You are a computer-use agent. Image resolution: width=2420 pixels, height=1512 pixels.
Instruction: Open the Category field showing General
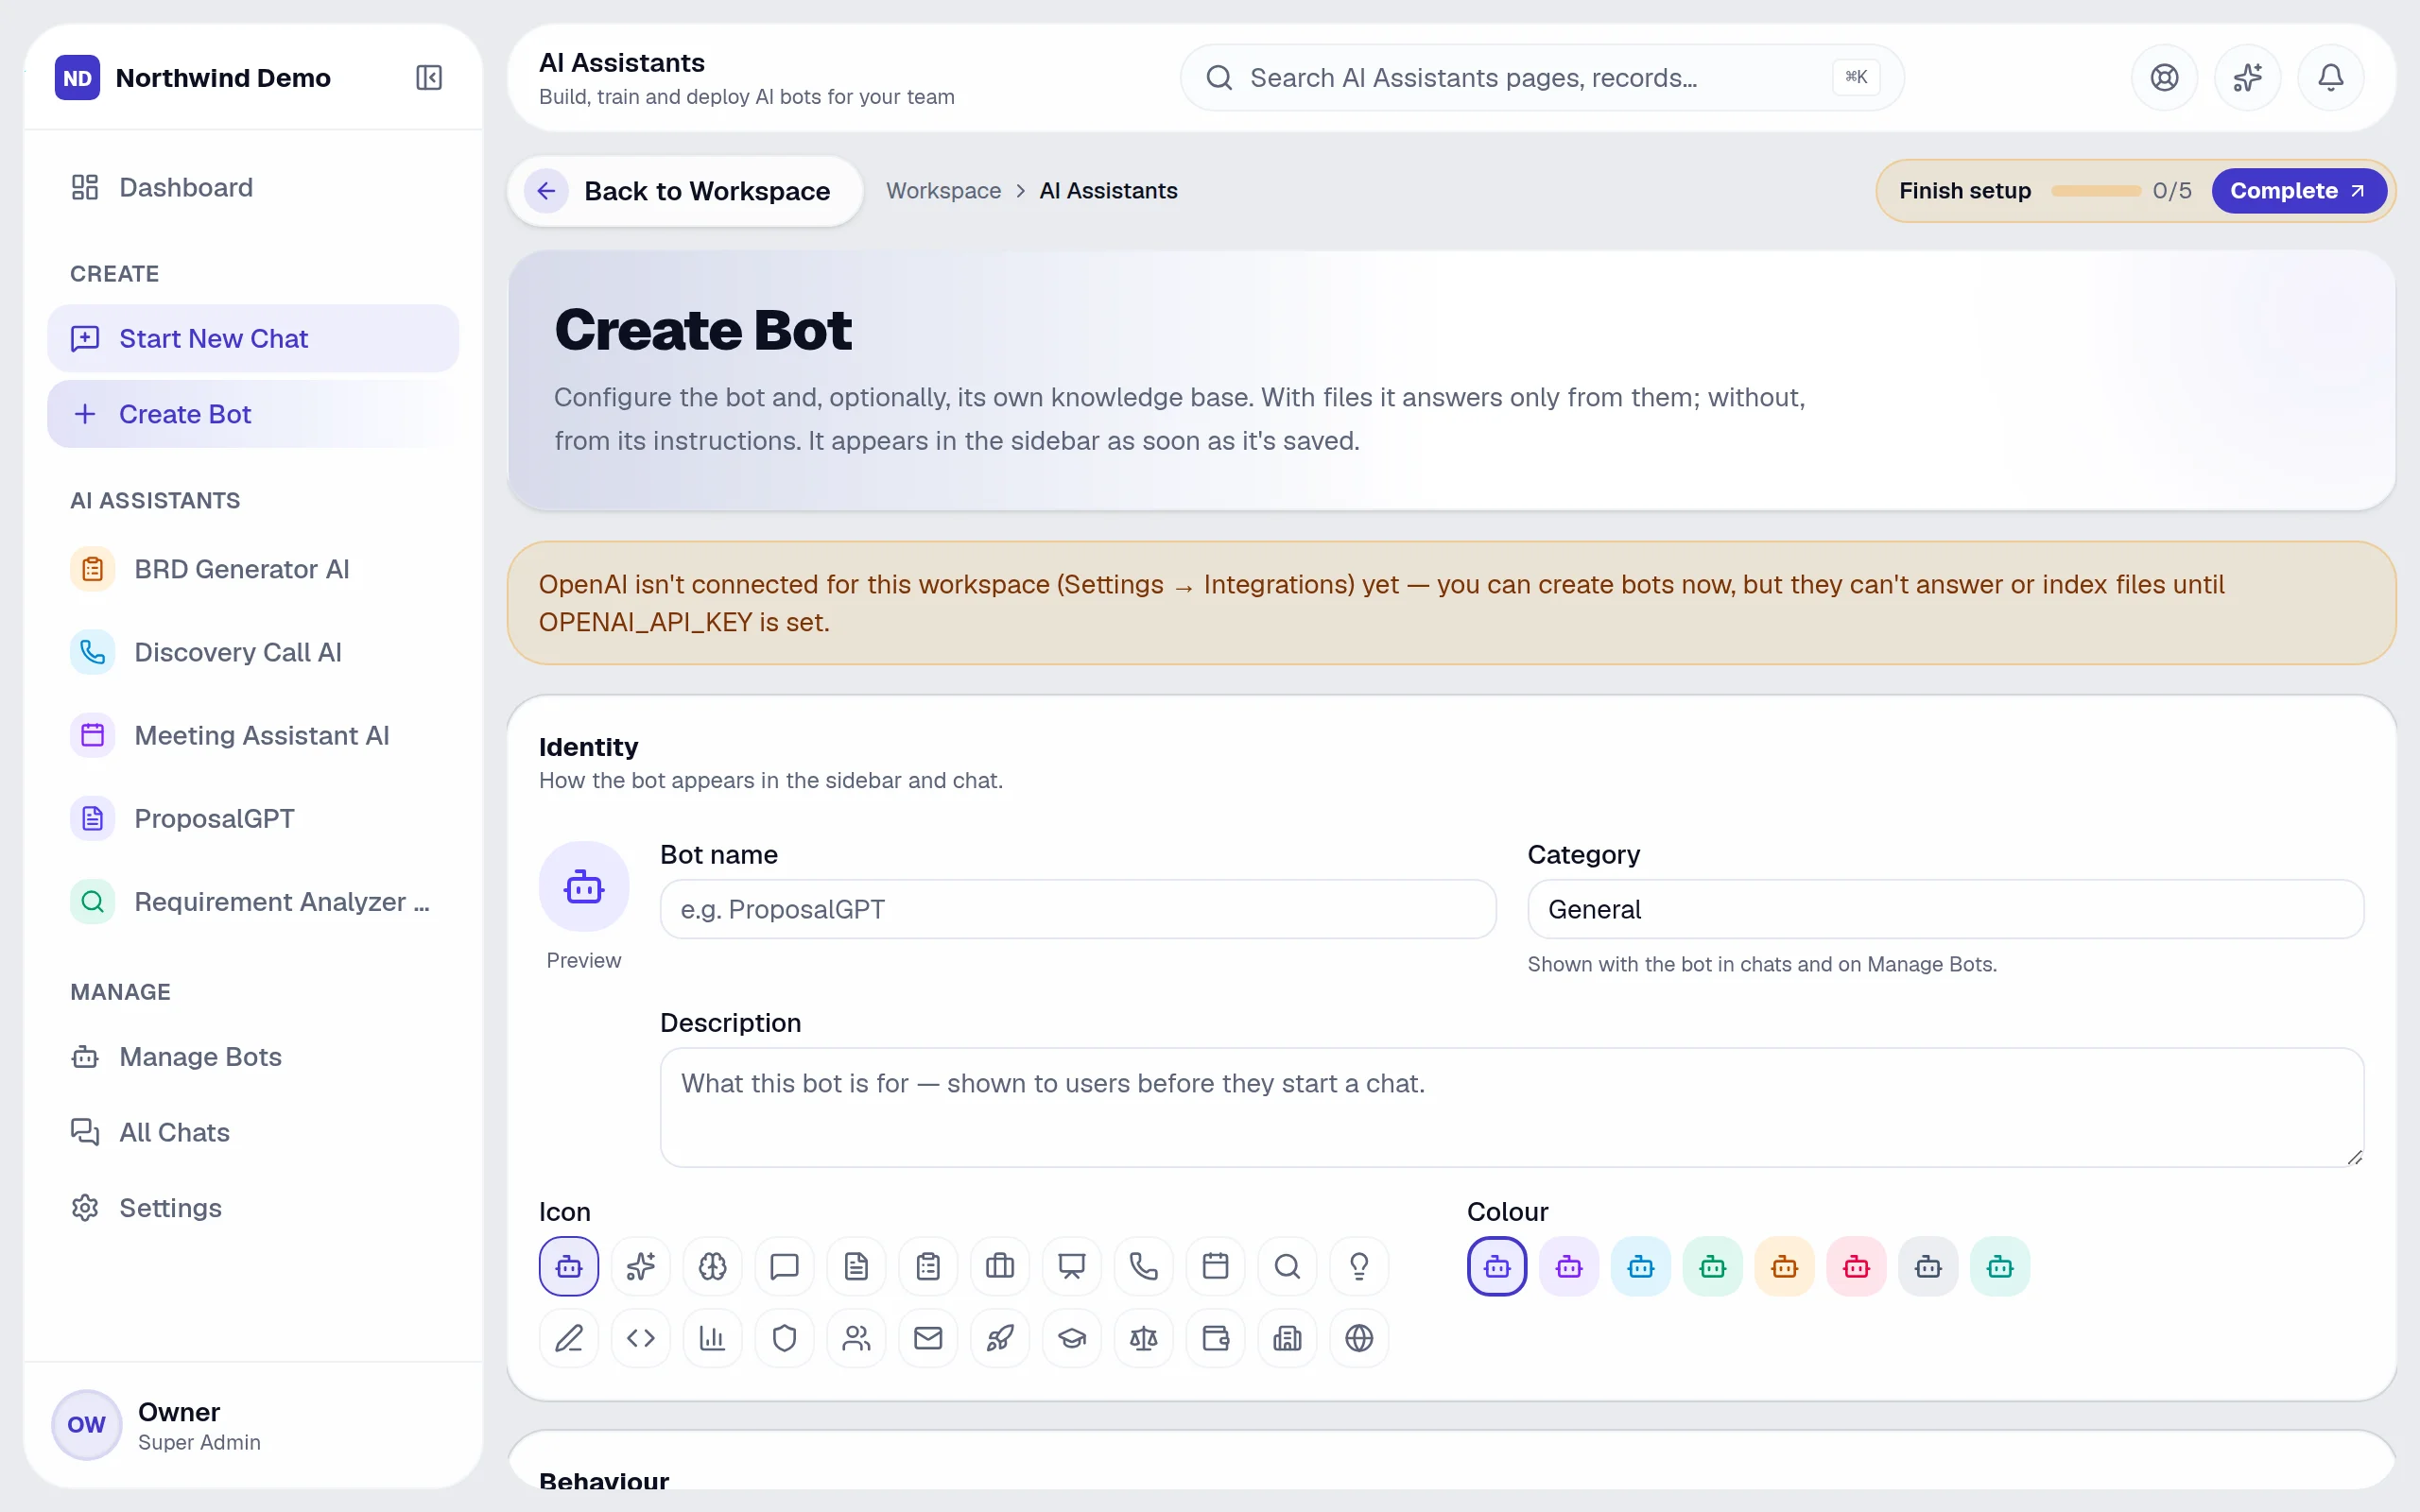click(x=1945, y=909)
